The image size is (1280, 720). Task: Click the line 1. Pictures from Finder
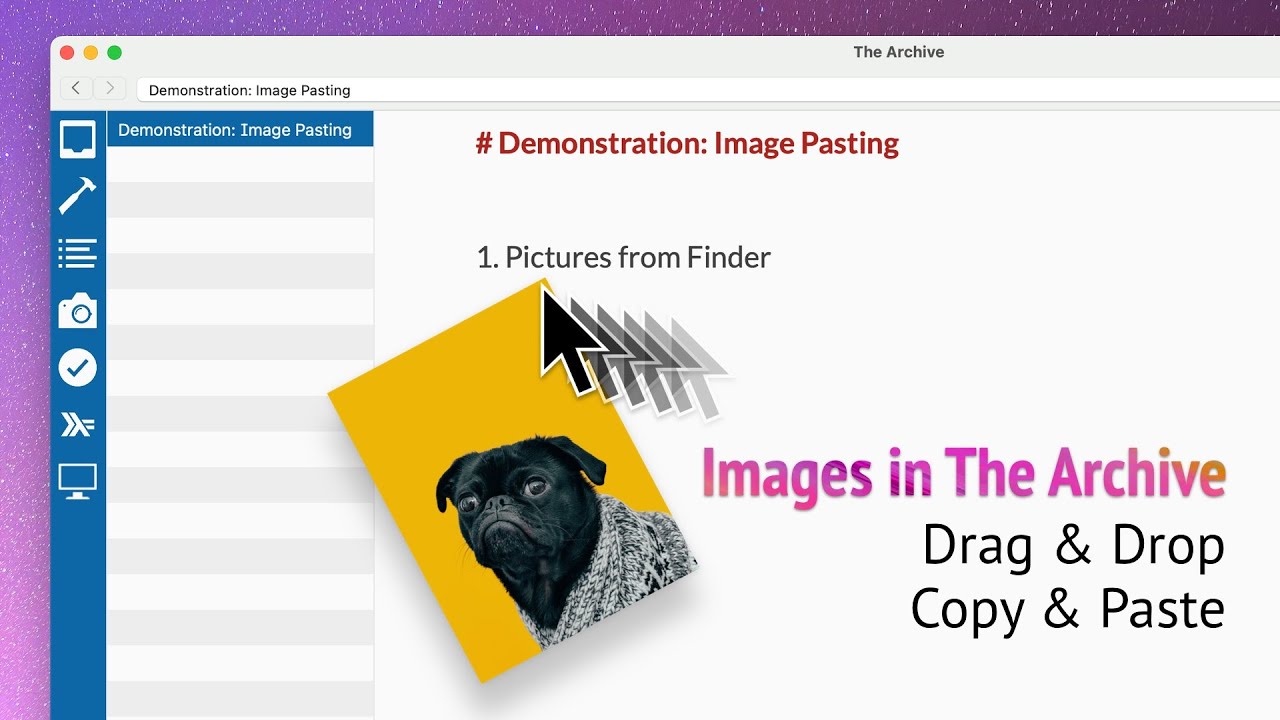(623, 257)
